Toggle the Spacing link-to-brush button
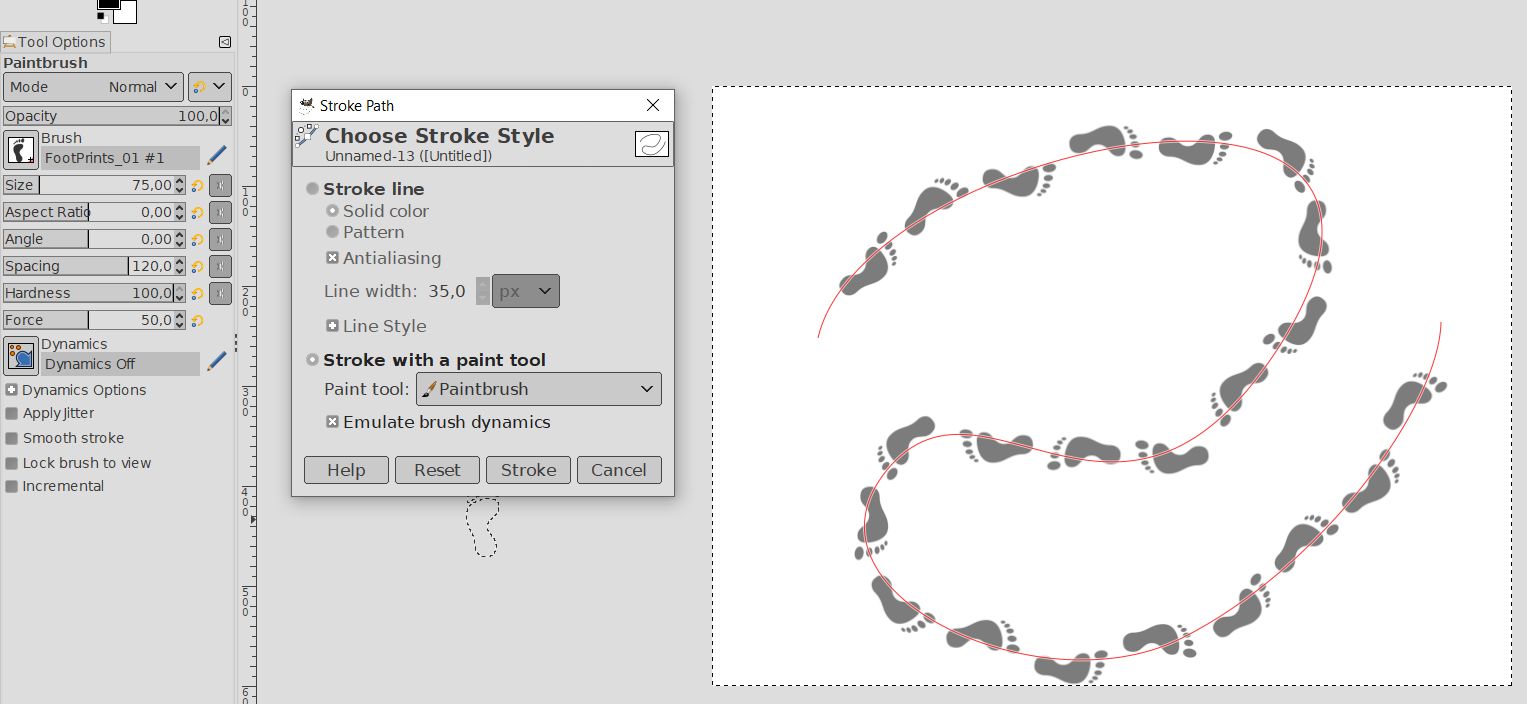This screenshot has width=1527, height=704. (220, 266)
